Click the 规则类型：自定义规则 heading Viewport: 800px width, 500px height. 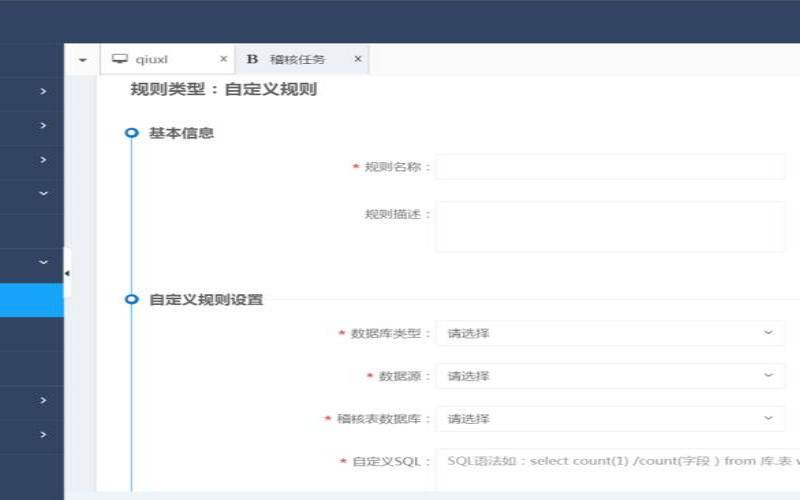(223, 89)
